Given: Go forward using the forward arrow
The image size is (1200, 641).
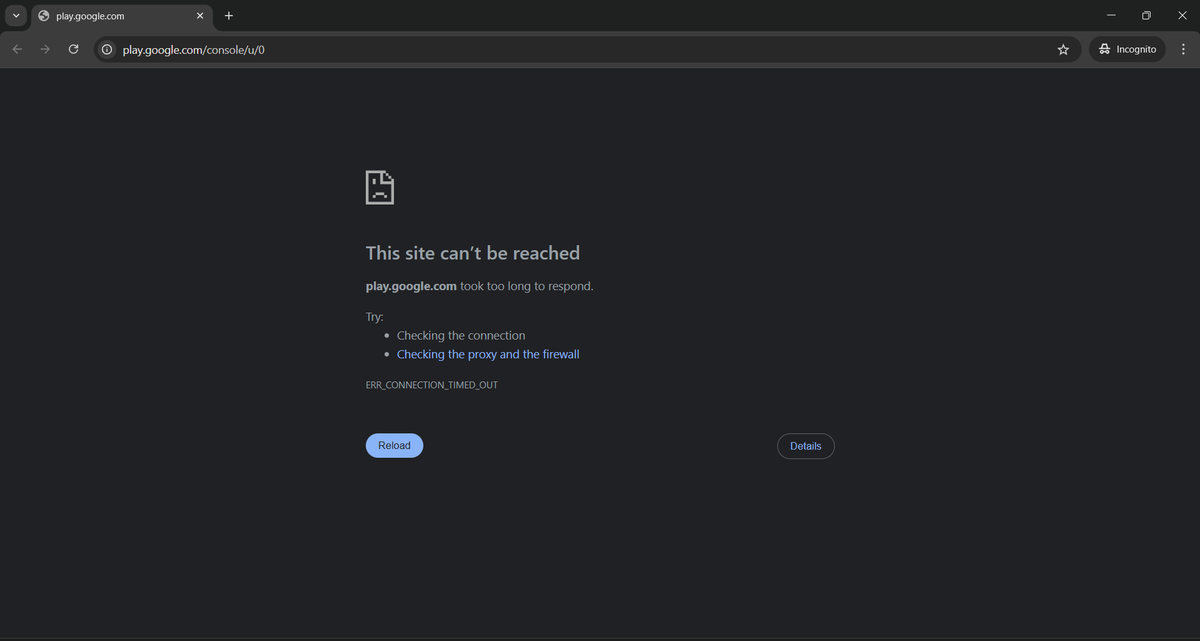Looking at the screenshot, I should (45, 49).
